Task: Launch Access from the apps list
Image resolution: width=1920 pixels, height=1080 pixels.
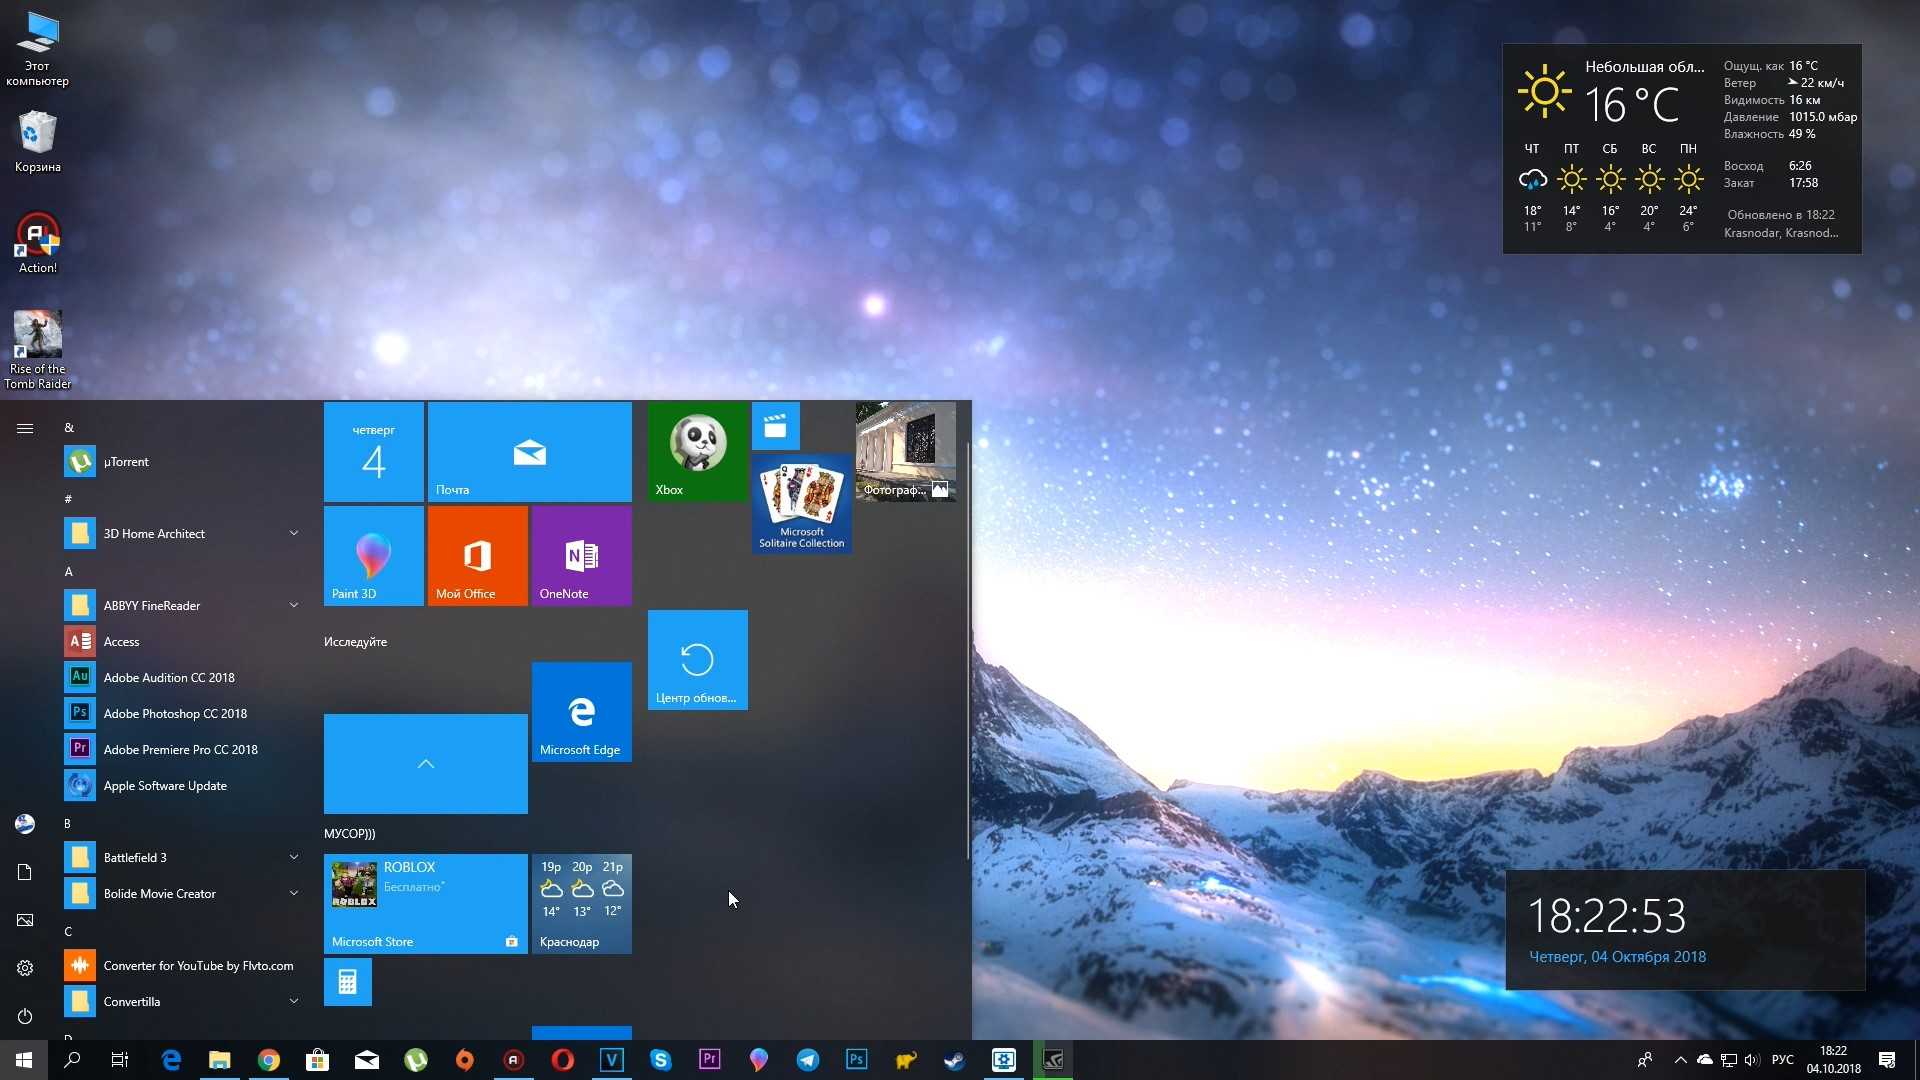Action: pos(180,642)
